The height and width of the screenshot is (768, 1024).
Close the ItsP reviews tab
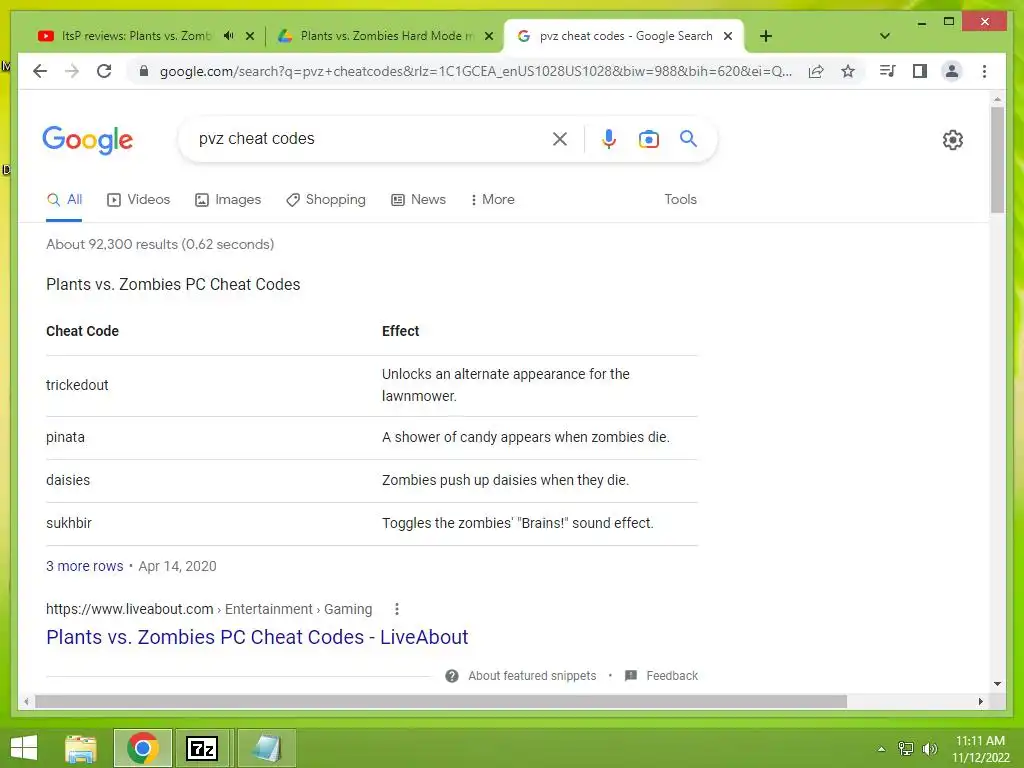point(249,36)
